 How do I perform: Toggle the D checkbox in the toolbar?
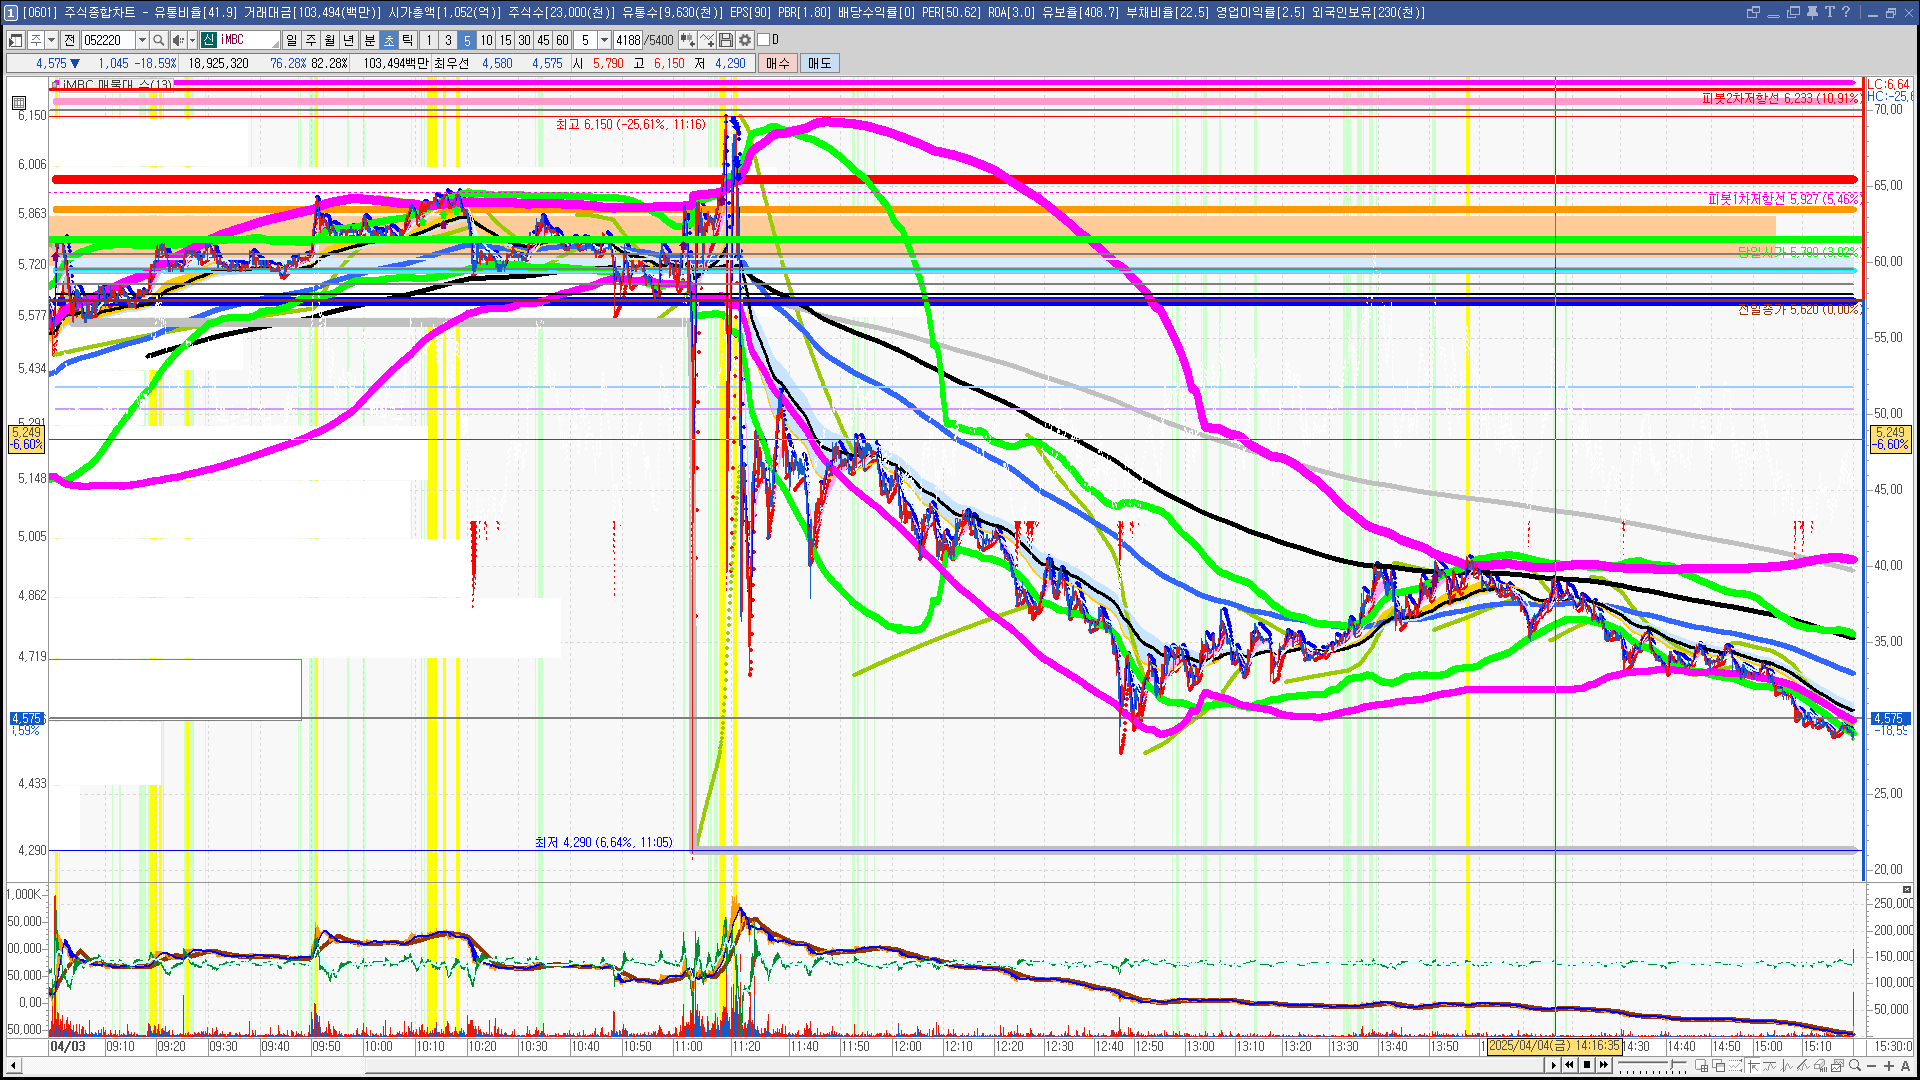click(x=764, y=40)
